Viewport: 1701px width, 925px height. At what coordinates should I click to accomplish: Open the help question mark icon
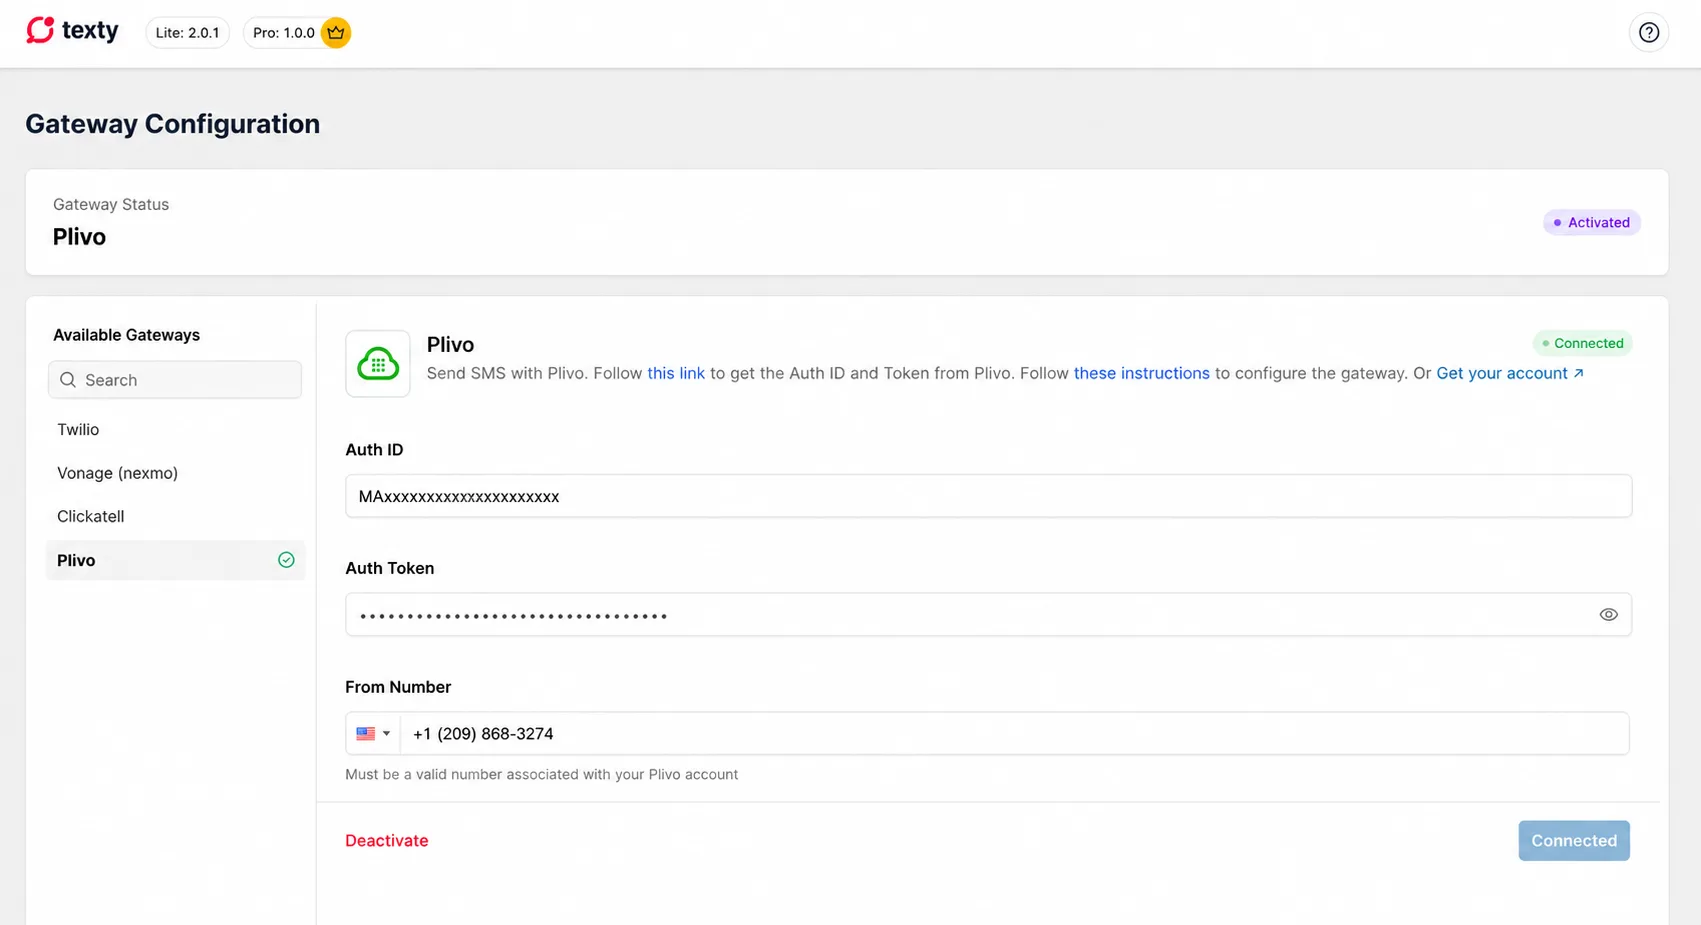coord(1648,33)
